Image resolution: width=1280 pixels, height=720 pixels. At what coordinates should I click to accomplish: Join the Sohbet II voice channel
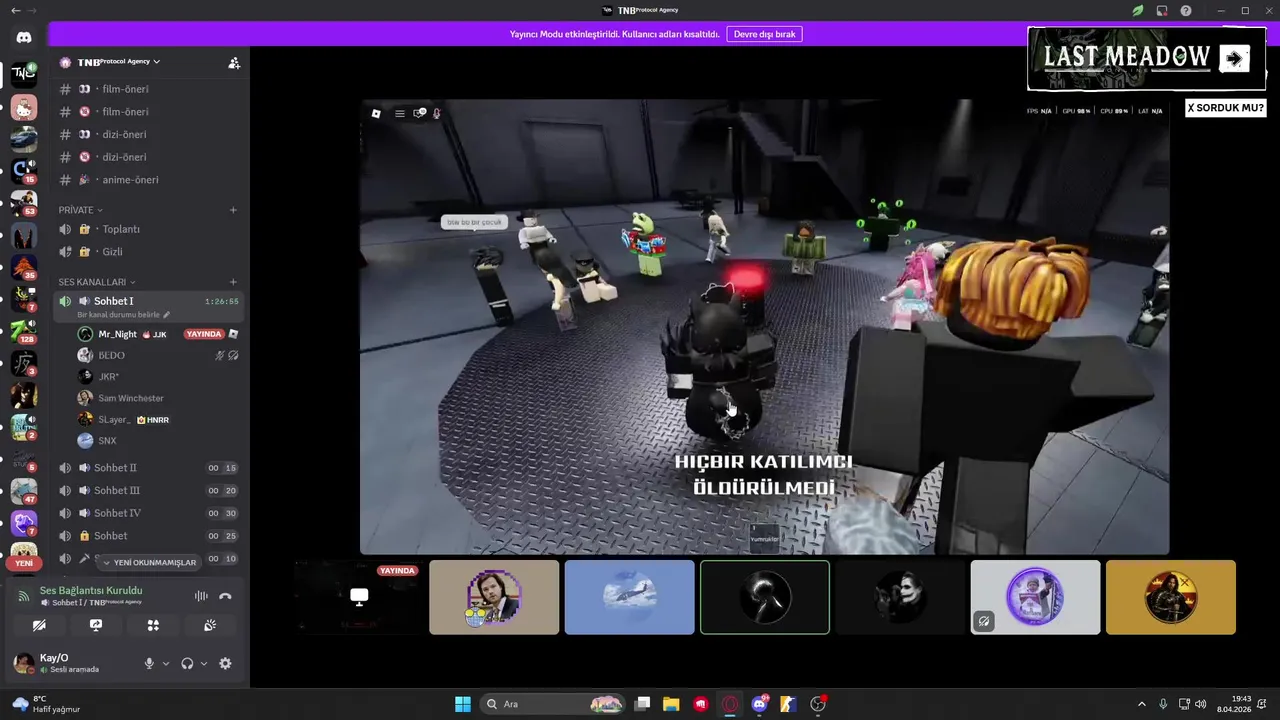(150, 468)
